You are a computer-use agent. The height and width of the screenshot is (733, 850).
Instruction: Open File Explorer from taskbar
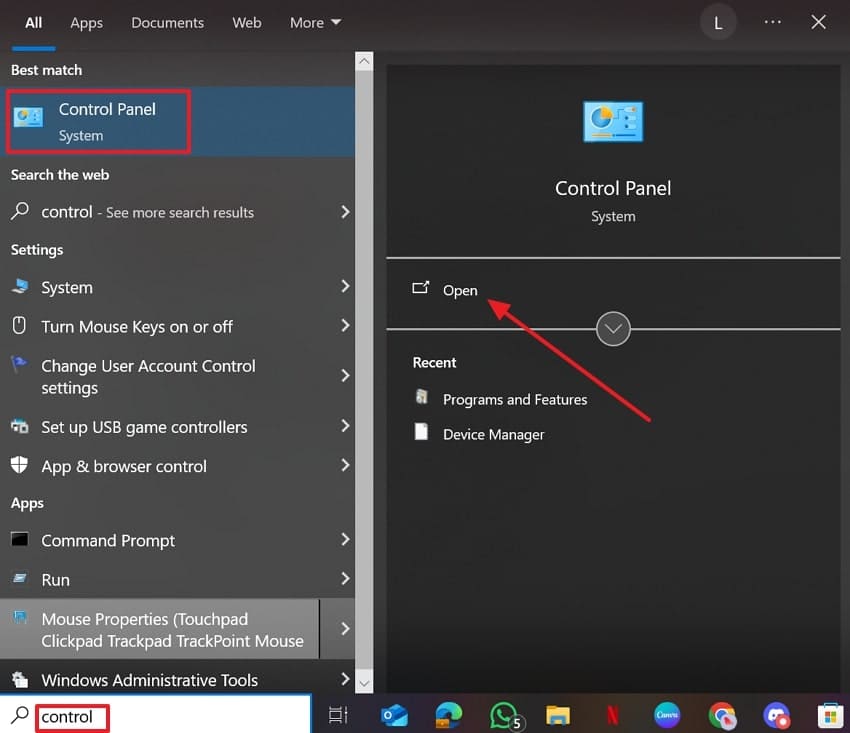[558, 716]
